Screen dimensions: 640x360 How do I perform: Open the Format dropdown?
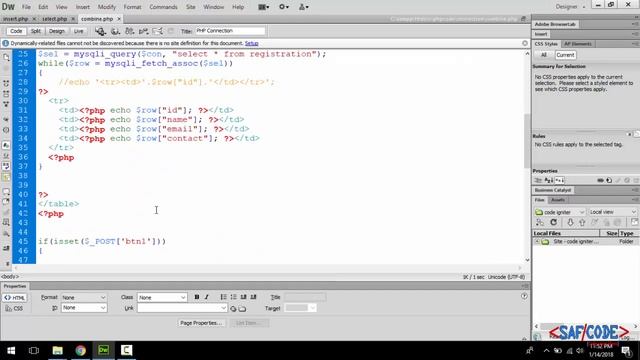coord(84,298)
